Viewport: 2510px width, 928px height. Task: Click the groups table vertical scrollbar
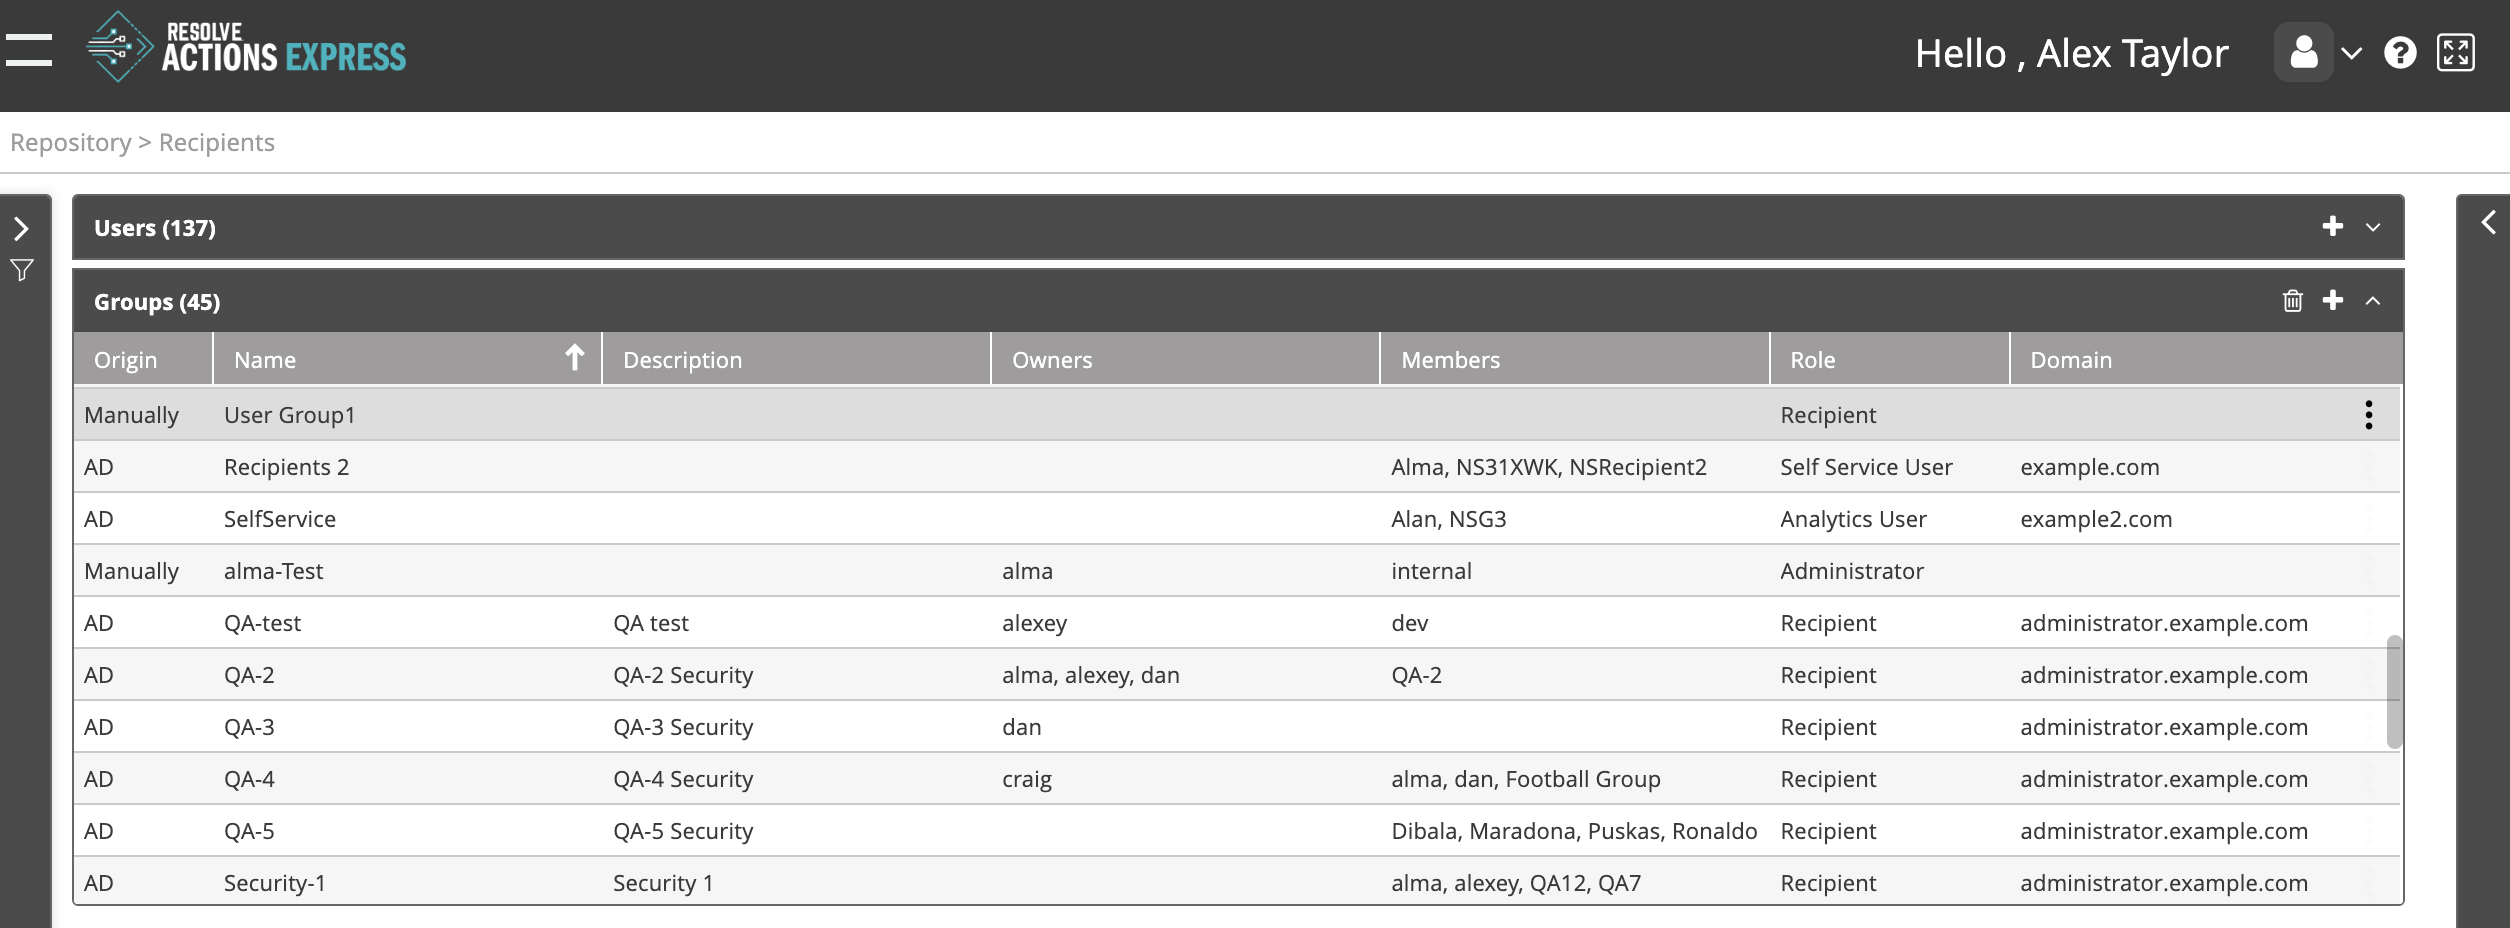click(x=2393, y=690)
